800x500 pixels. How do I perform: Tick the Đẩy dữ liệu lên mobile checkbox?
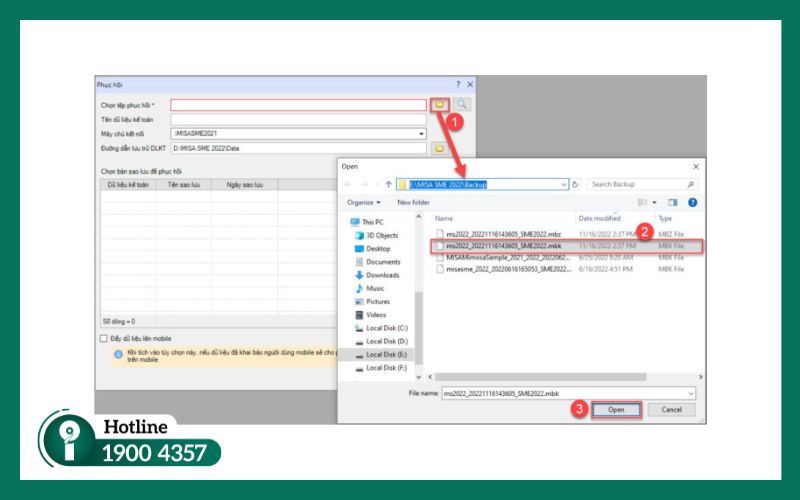click(x=104, y=338)
